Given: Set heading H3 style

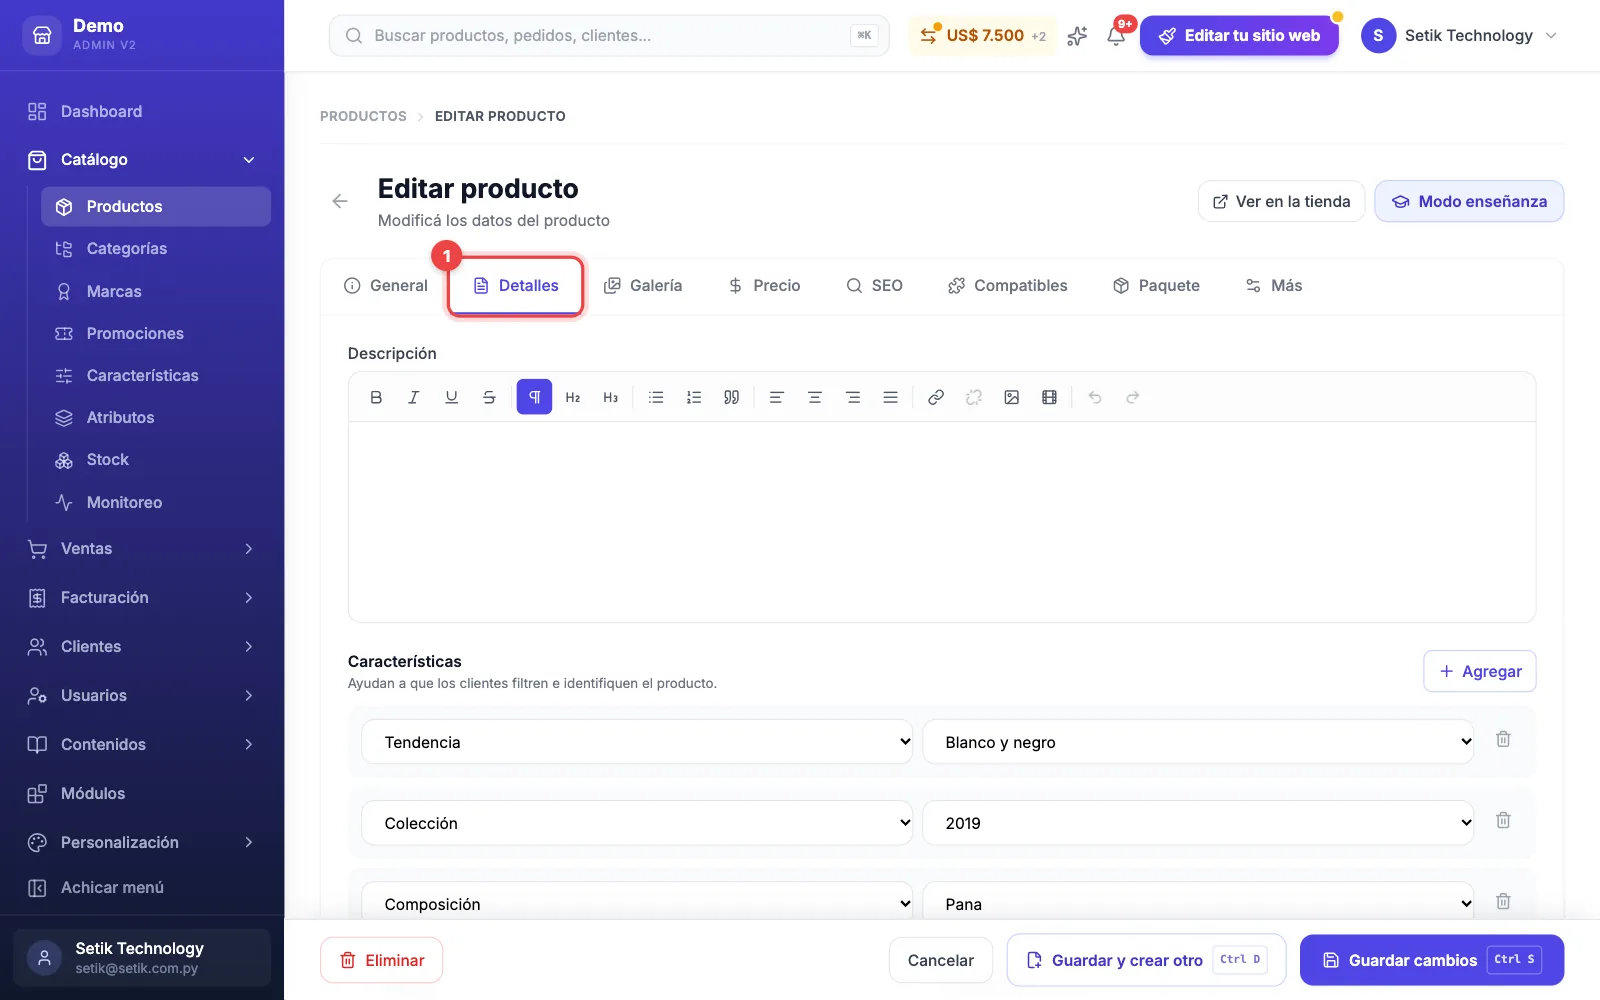Looking at the screenshot, I should (611, 397).
